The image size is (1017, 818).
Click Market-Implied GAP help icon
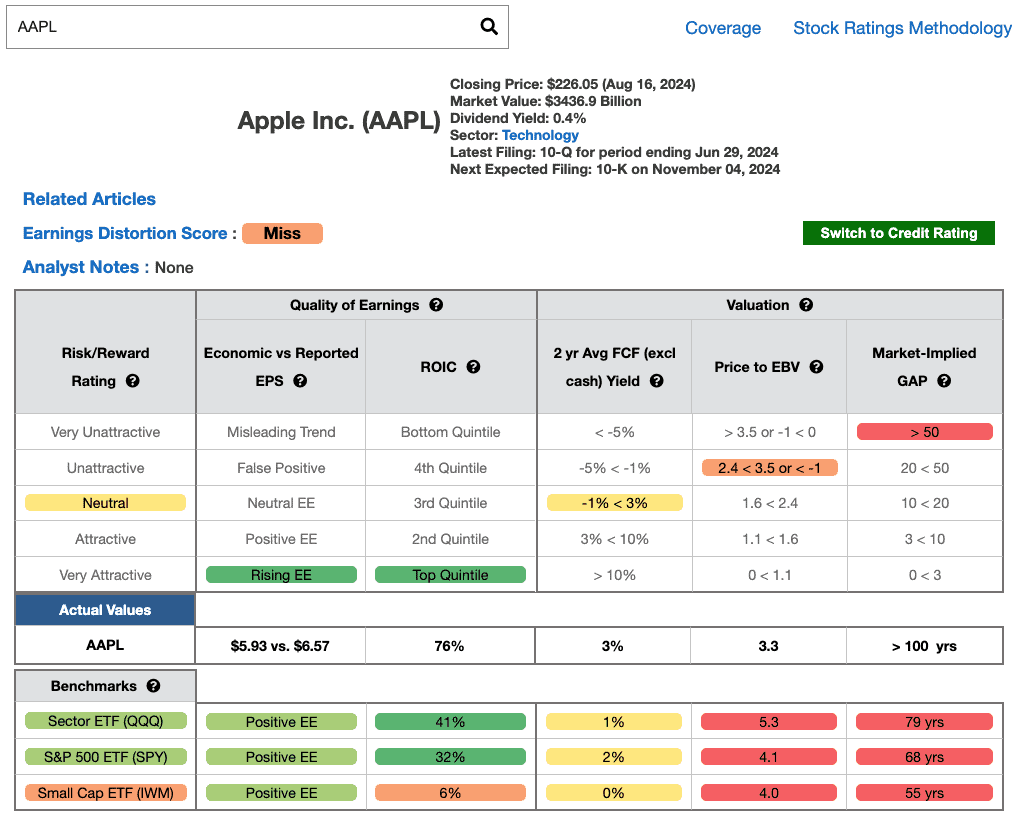tap(944, 381)
